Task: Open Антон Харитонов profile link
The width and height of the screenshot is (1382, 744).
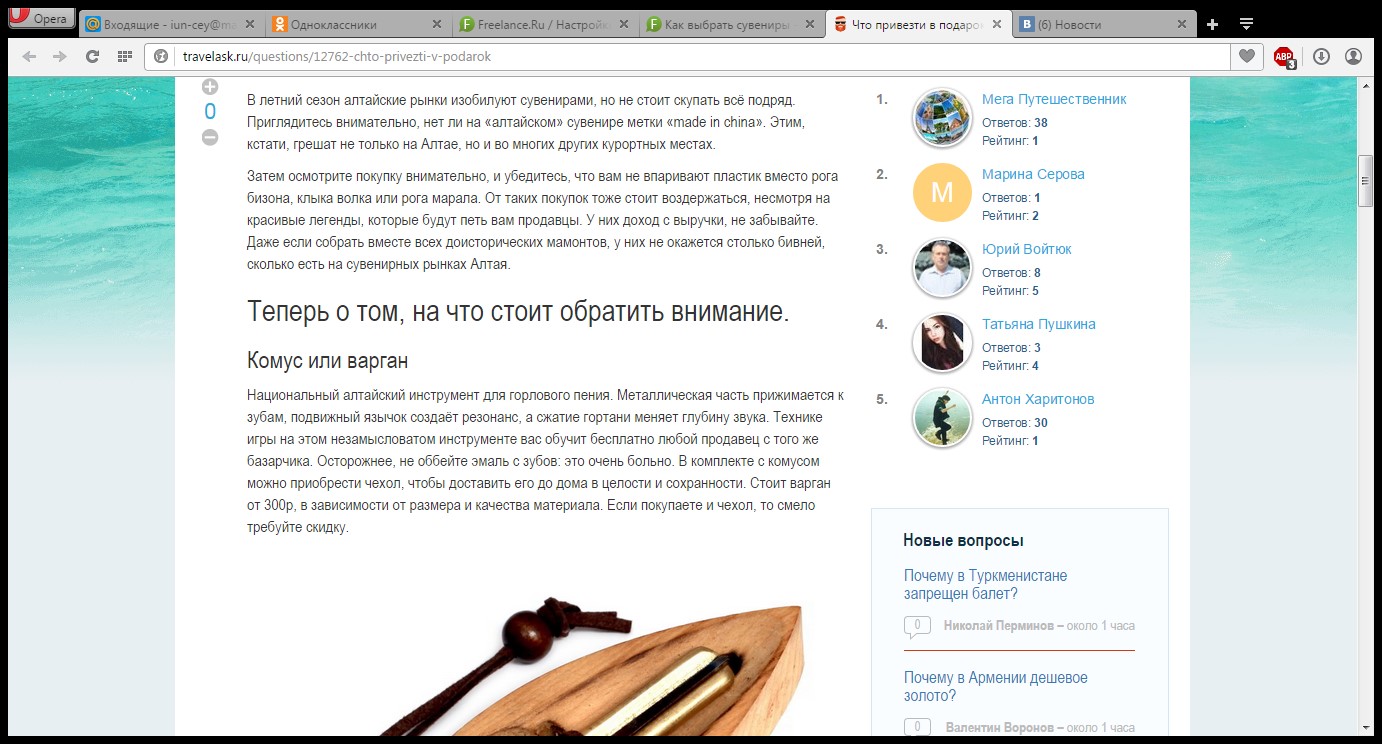Action: [1038, 399]
